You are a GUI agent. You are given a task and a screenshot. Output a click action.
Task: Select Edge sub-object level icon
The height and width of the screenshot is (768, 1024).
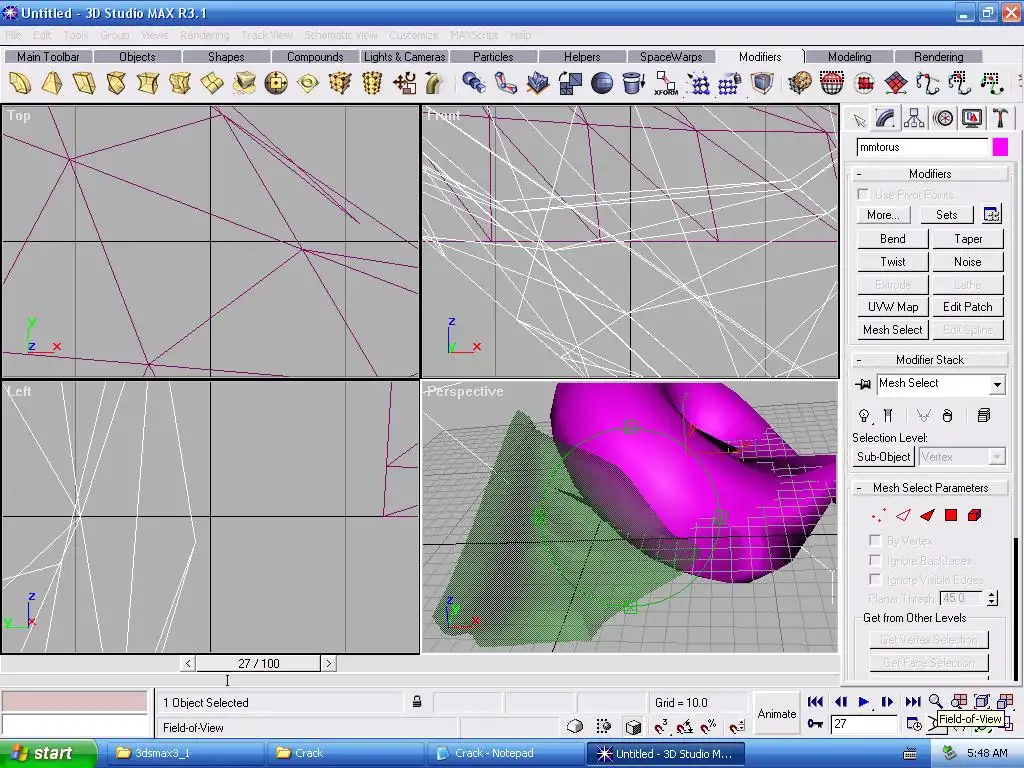(903, 515)
